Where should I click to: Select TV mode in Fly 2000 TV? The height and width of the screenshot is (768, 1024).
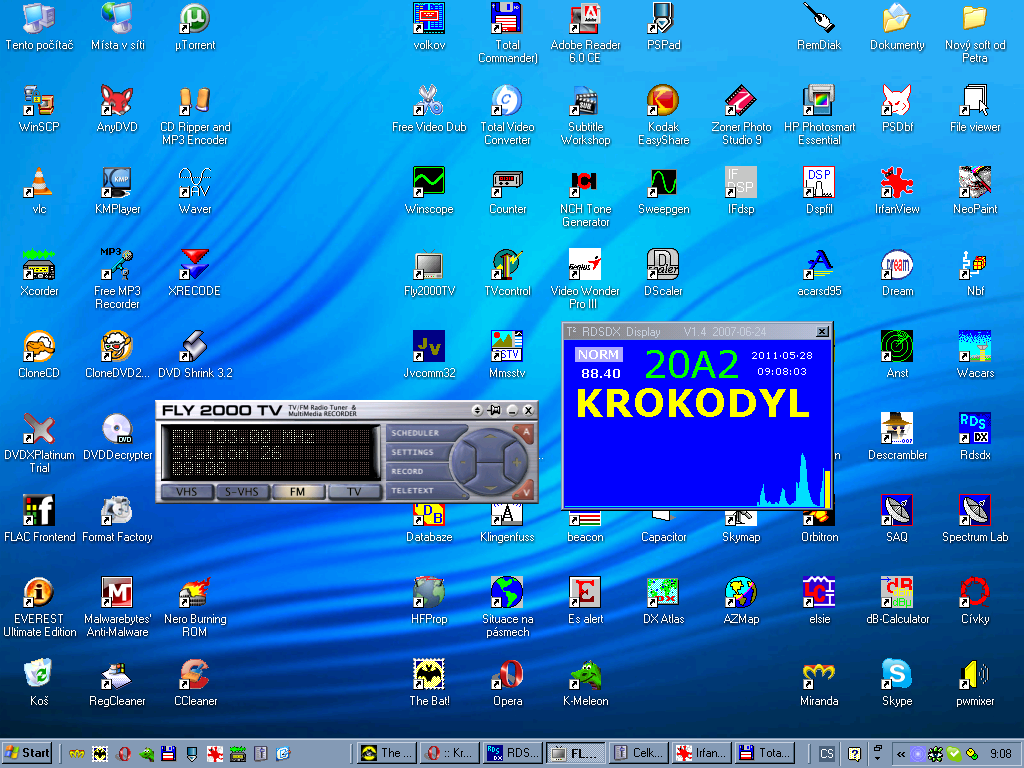point(353,492)
